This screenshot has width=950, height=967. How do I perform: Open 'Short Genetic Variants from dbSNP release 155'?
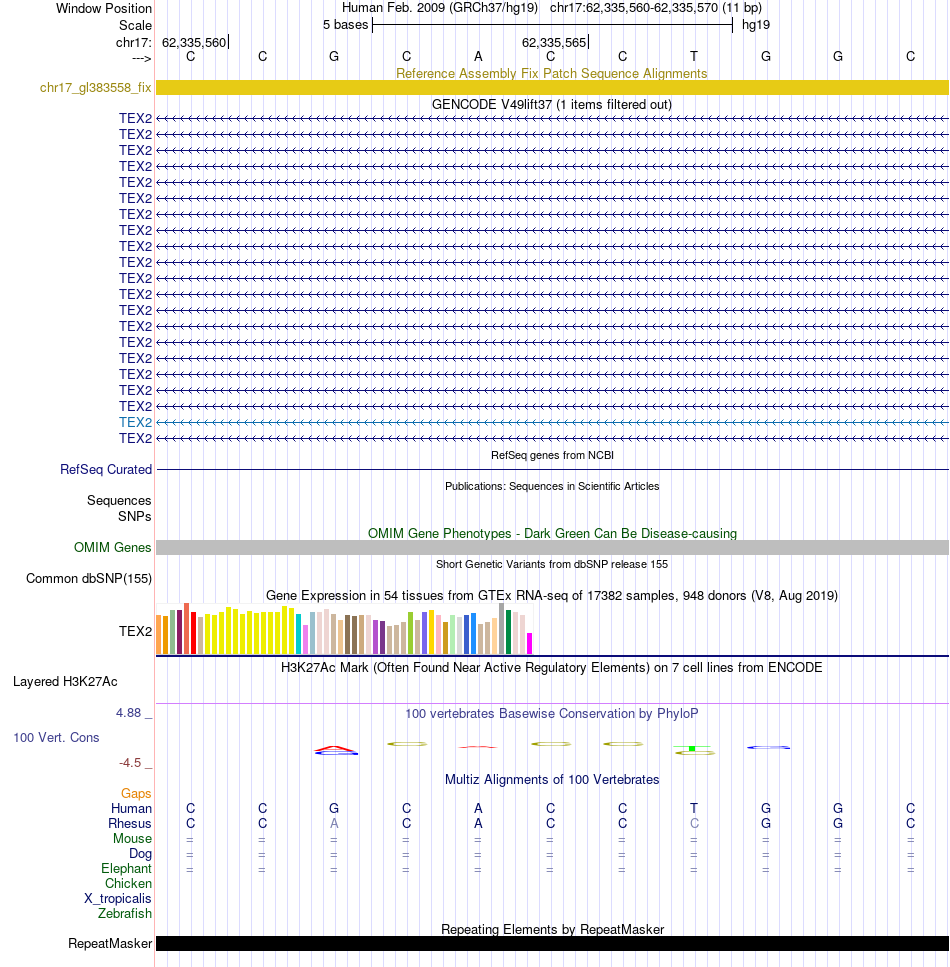552,564
